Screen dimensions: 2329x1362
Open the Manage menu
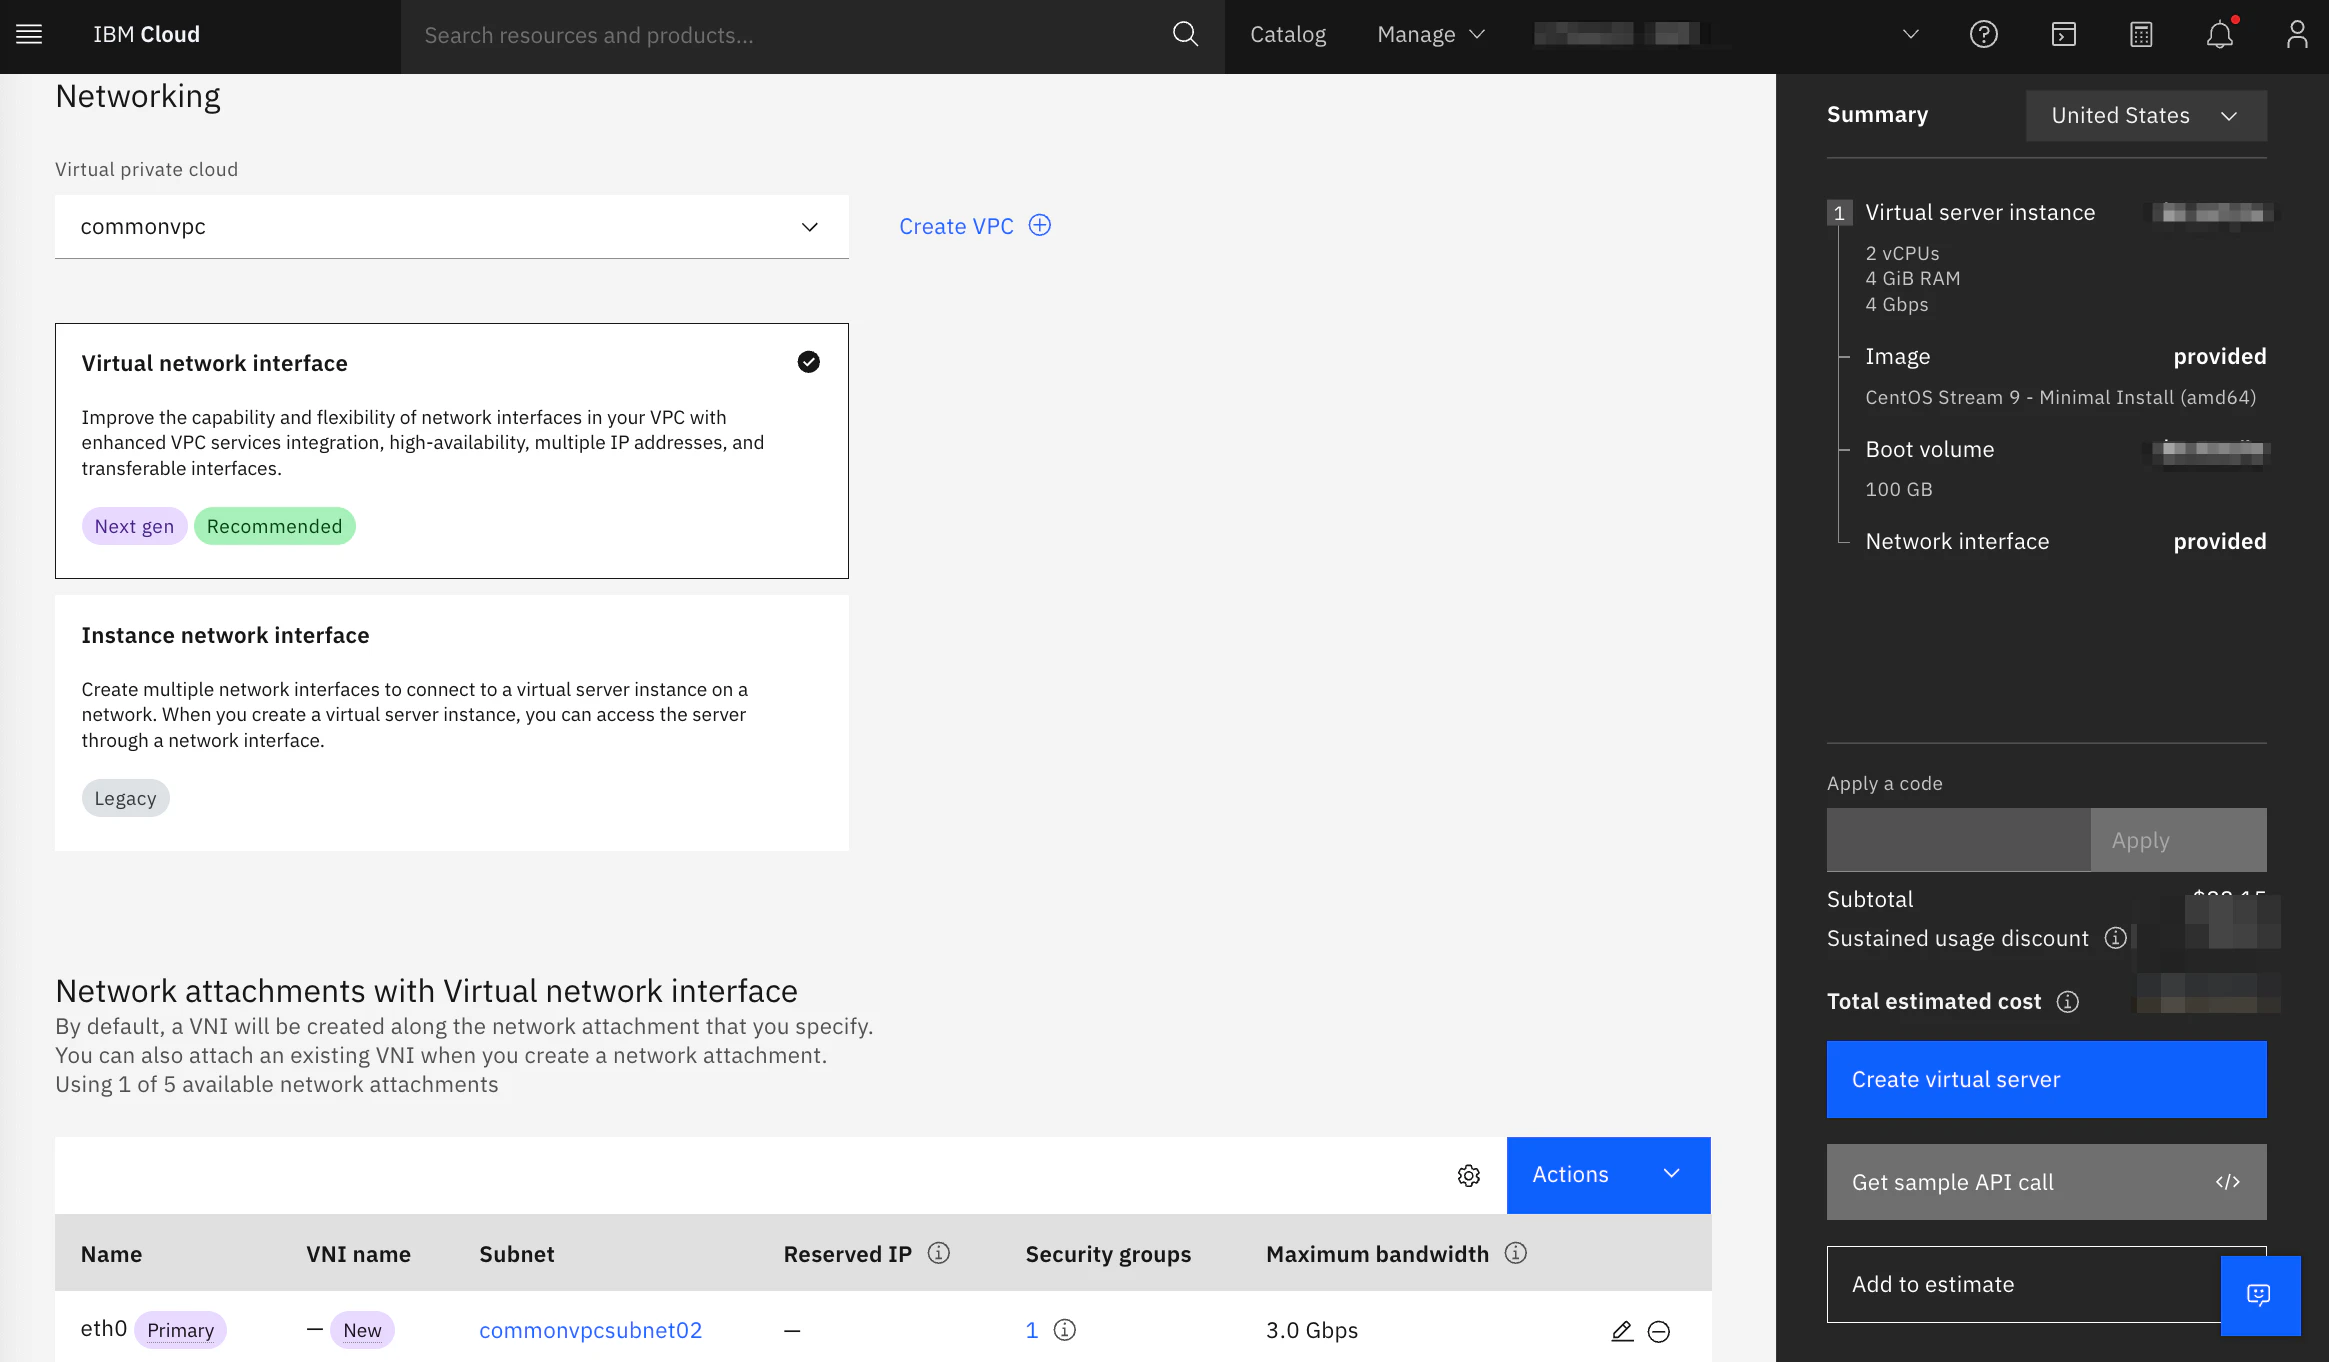[1430, 34]
